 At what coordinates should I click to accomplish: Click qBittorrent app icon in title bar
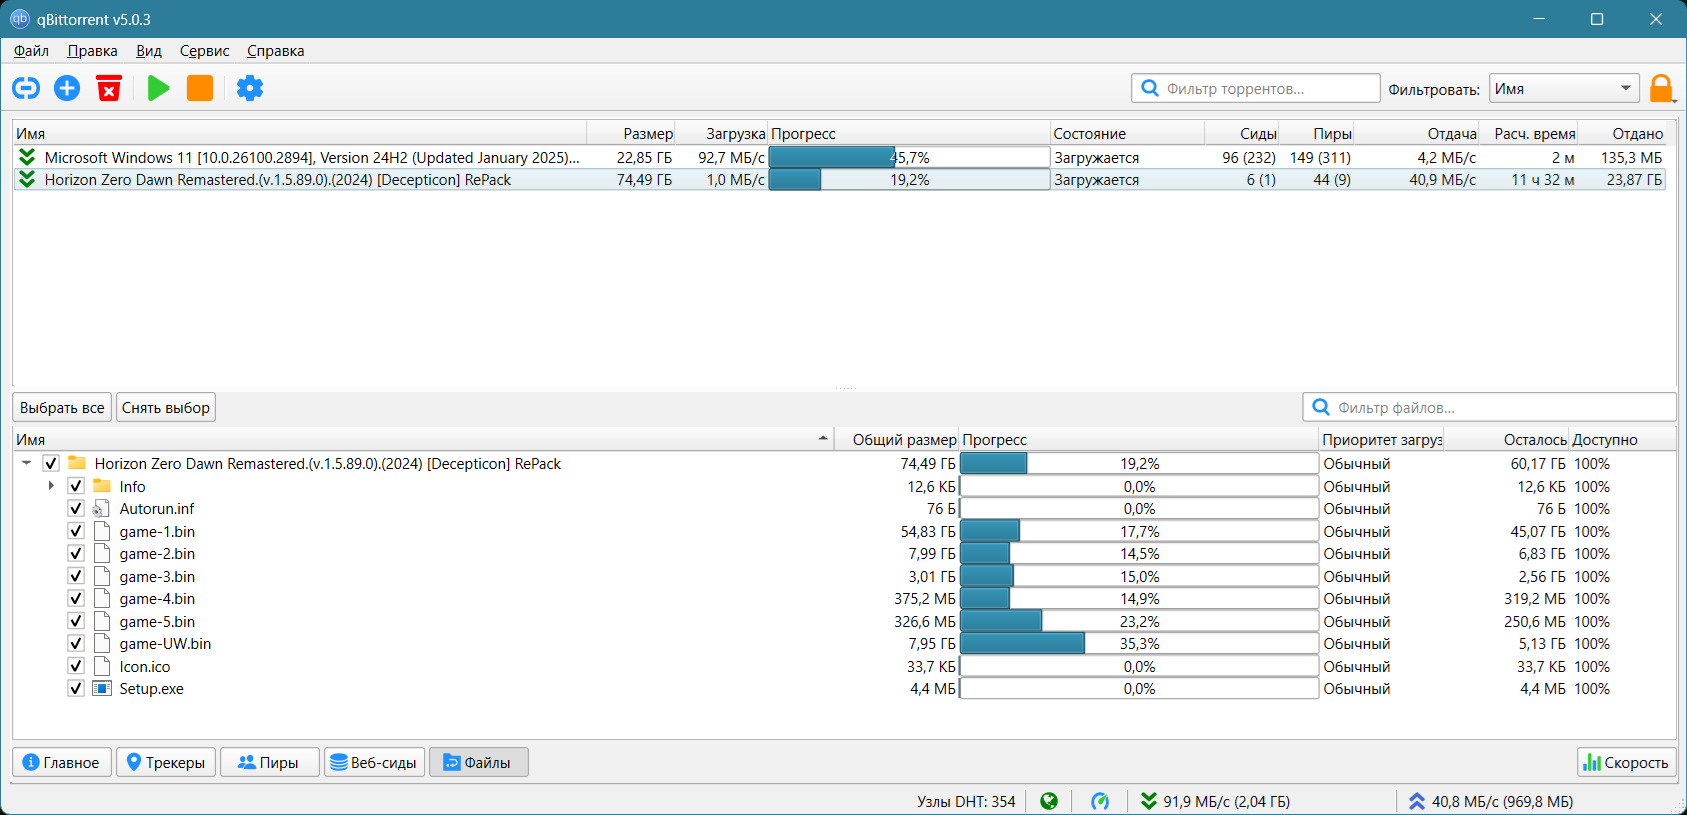pyautogui.click(x=20, y=19)
